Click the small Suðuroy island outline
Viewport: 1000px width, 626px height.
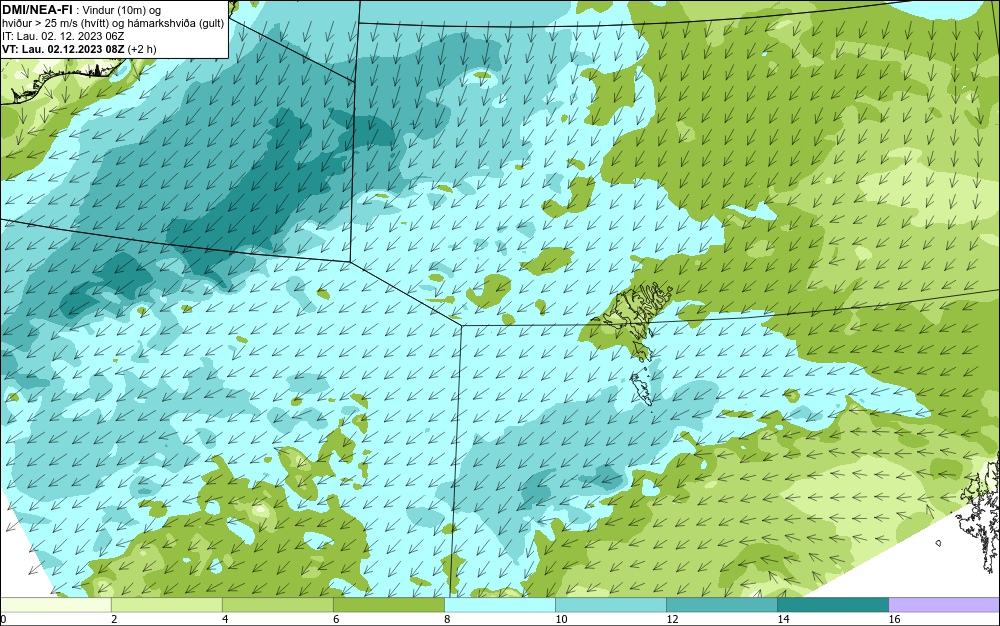[642, 389]
